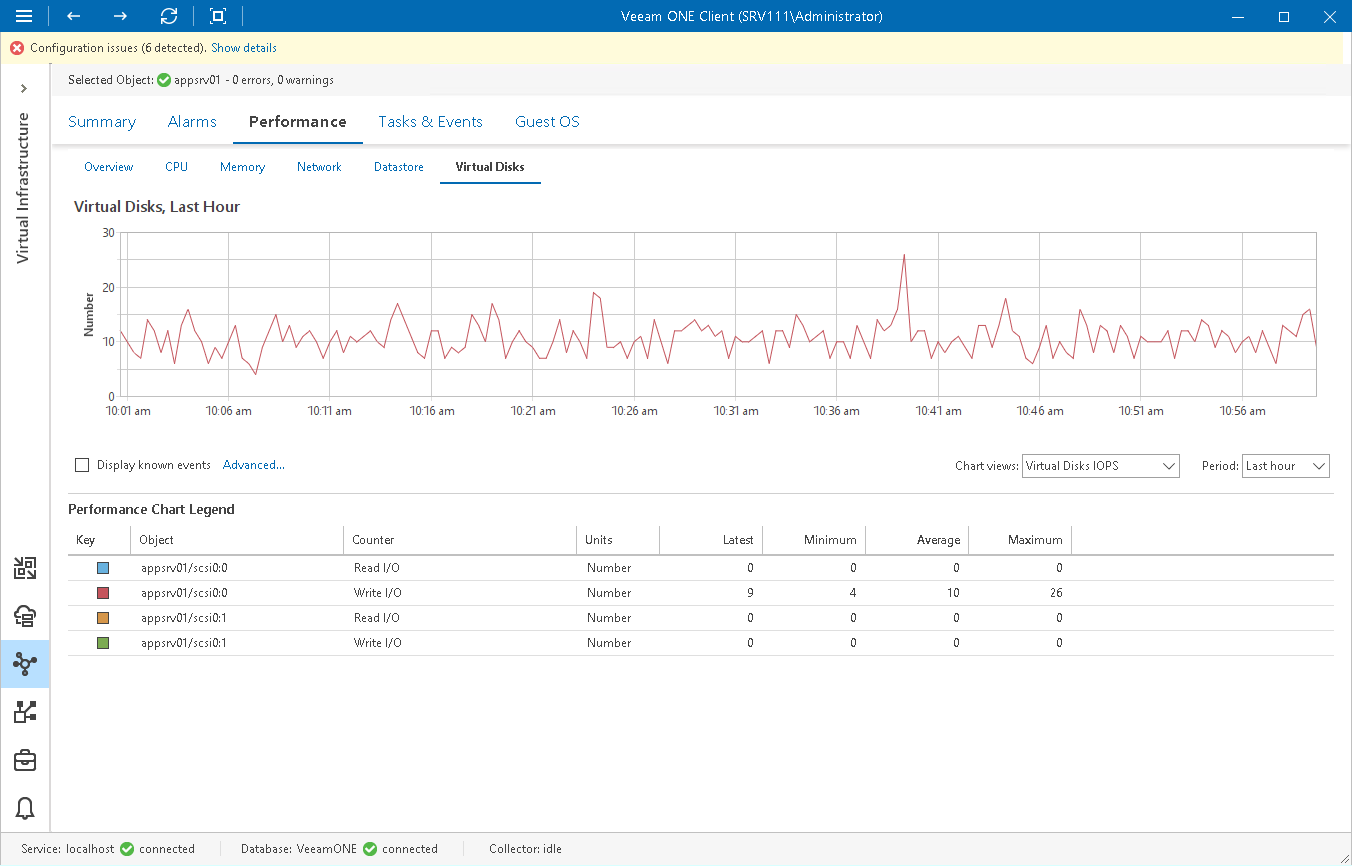
Task: Refresh the current view
Action: pyautogui.click(x=168, y=16)
